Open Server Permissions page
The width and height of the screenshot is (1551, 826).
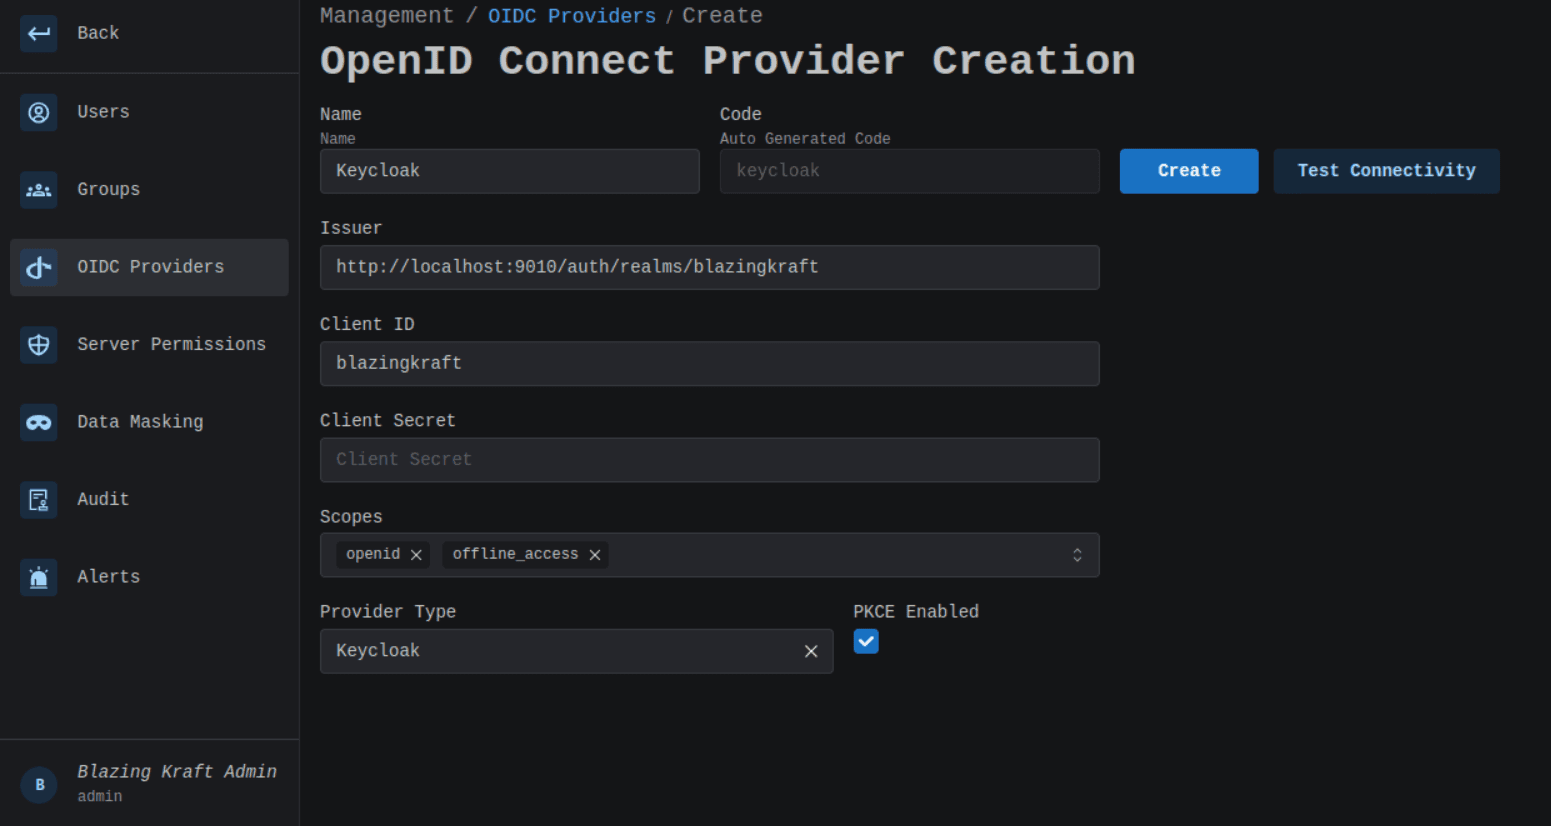pyautogui.click(x=150, y=345)
